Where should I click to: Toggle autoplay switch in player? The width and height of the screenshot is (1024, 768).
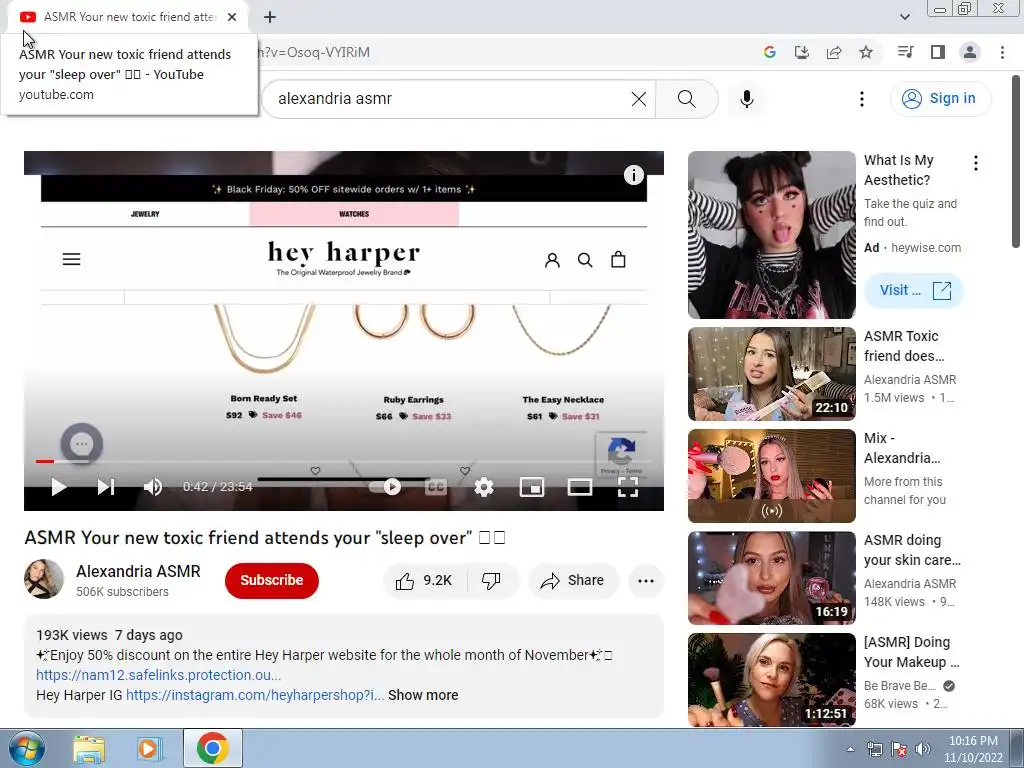(x=385, y=487)
